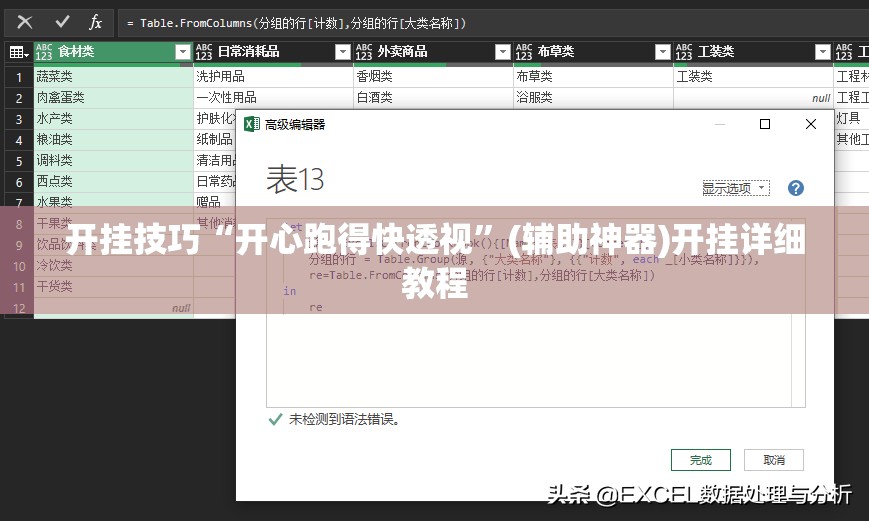
Task: Select 食材类 column header
Action: tap(113, 52)
